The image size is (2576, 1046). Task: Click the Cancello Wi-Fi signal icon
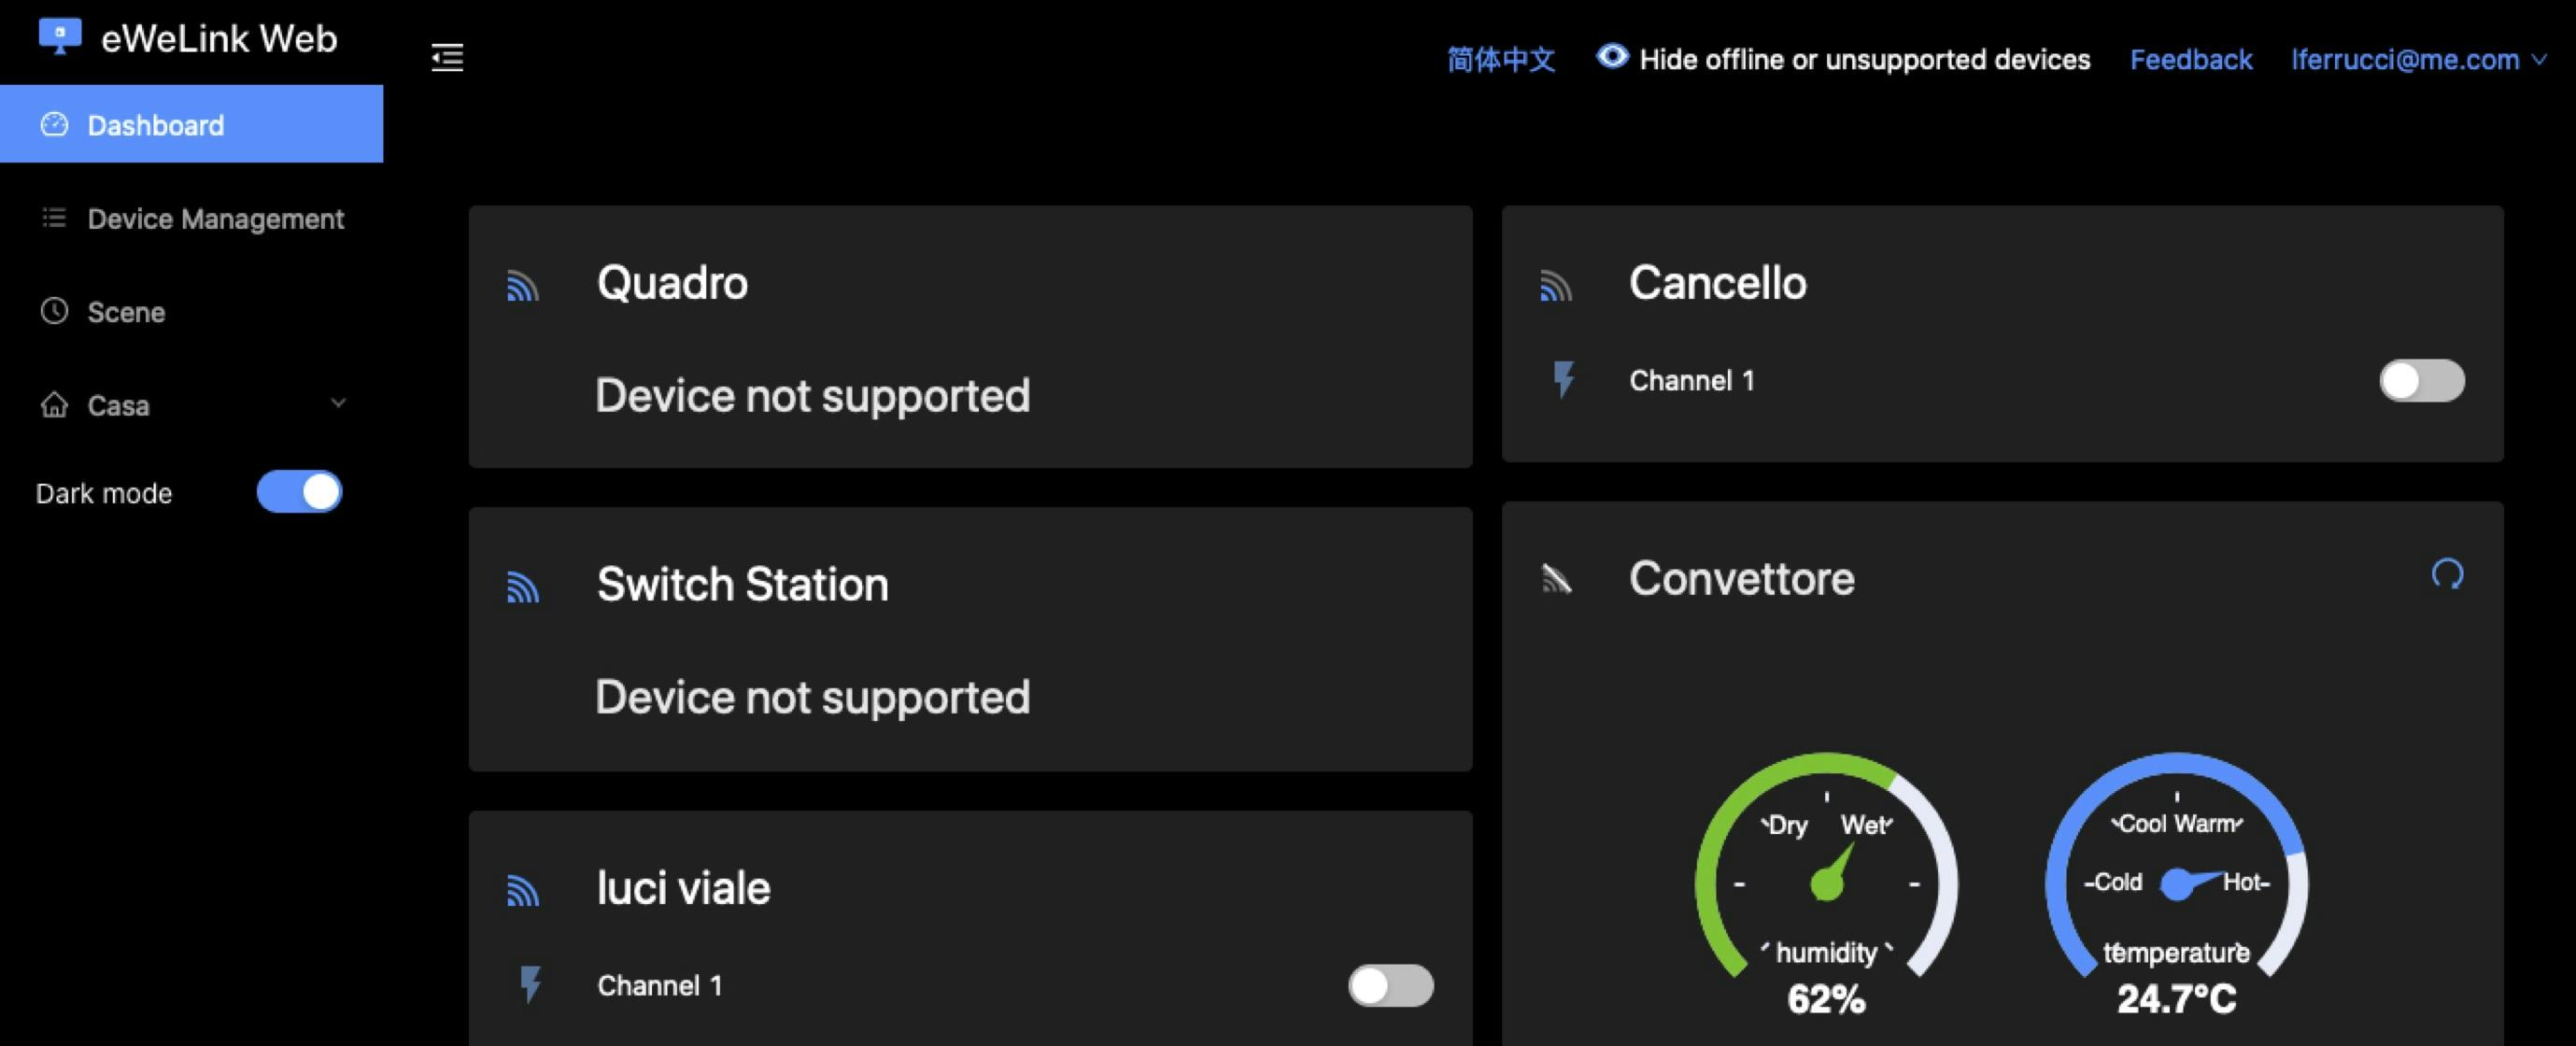click(x=1555, y=286)
